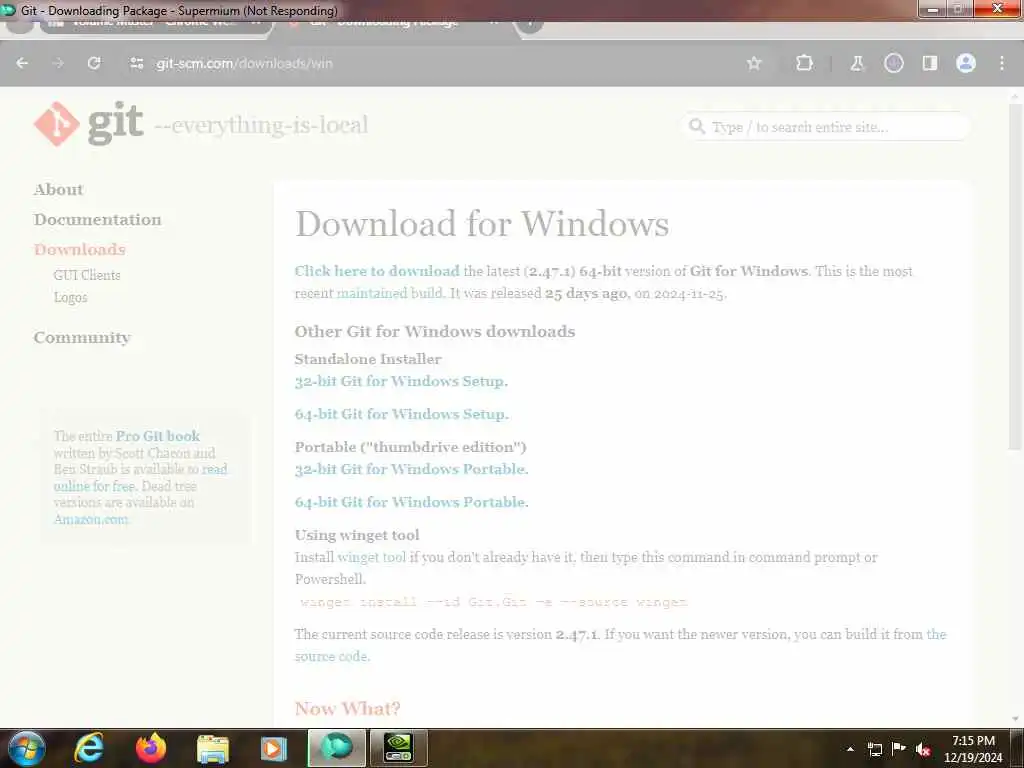1024x768 pixels.
Task: Click the winget install command text
Action: pos(494,602)
